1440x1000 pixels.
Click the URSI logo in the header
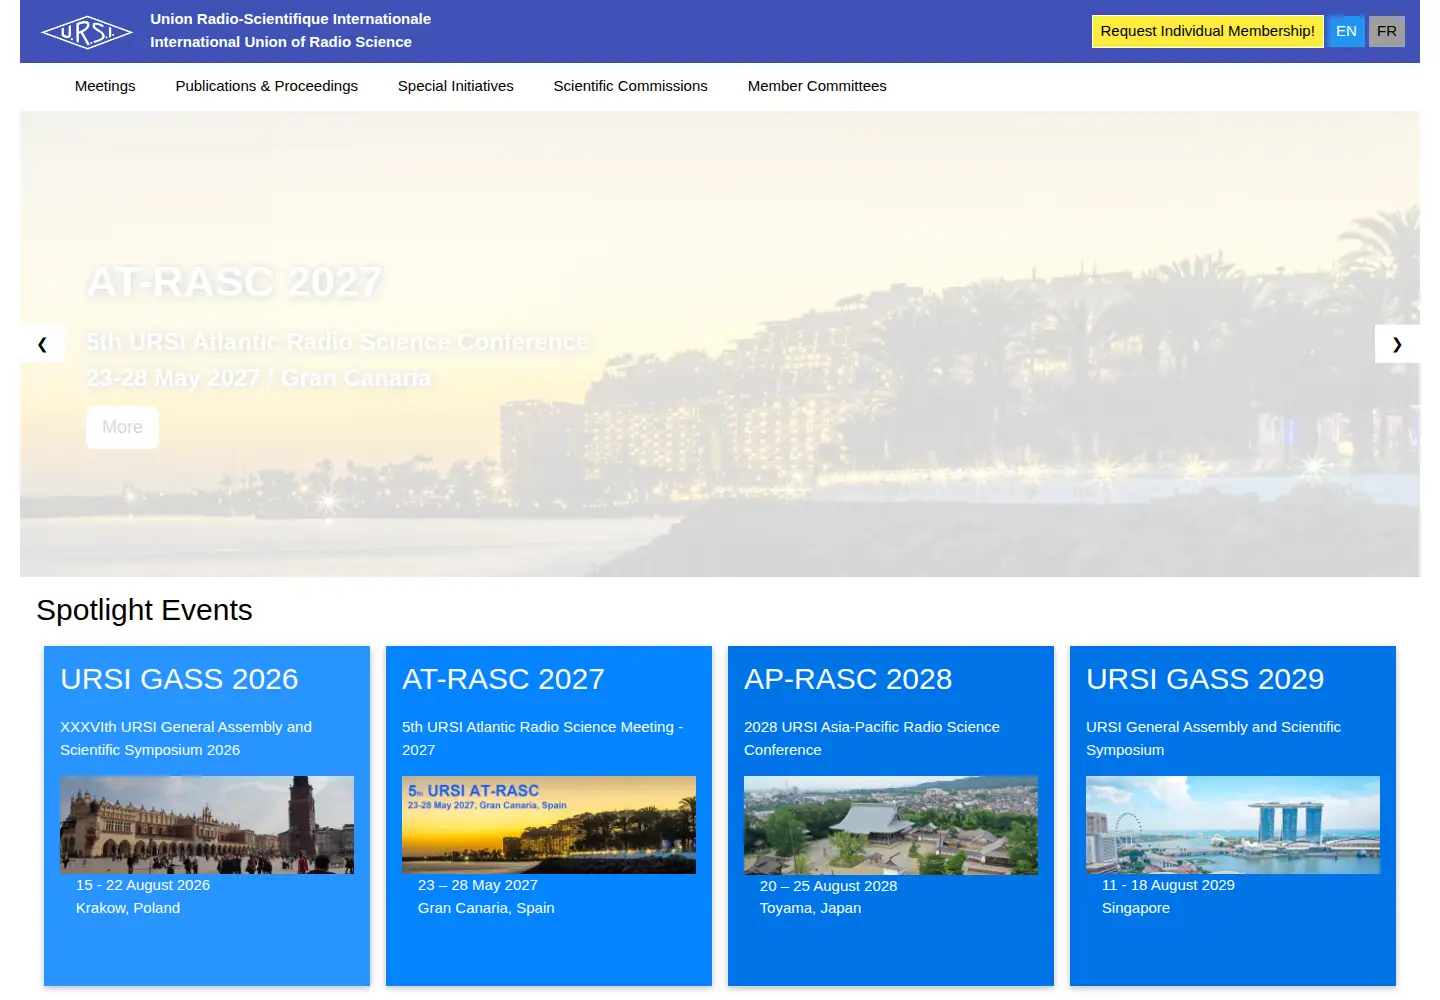[x=87, y=32]
